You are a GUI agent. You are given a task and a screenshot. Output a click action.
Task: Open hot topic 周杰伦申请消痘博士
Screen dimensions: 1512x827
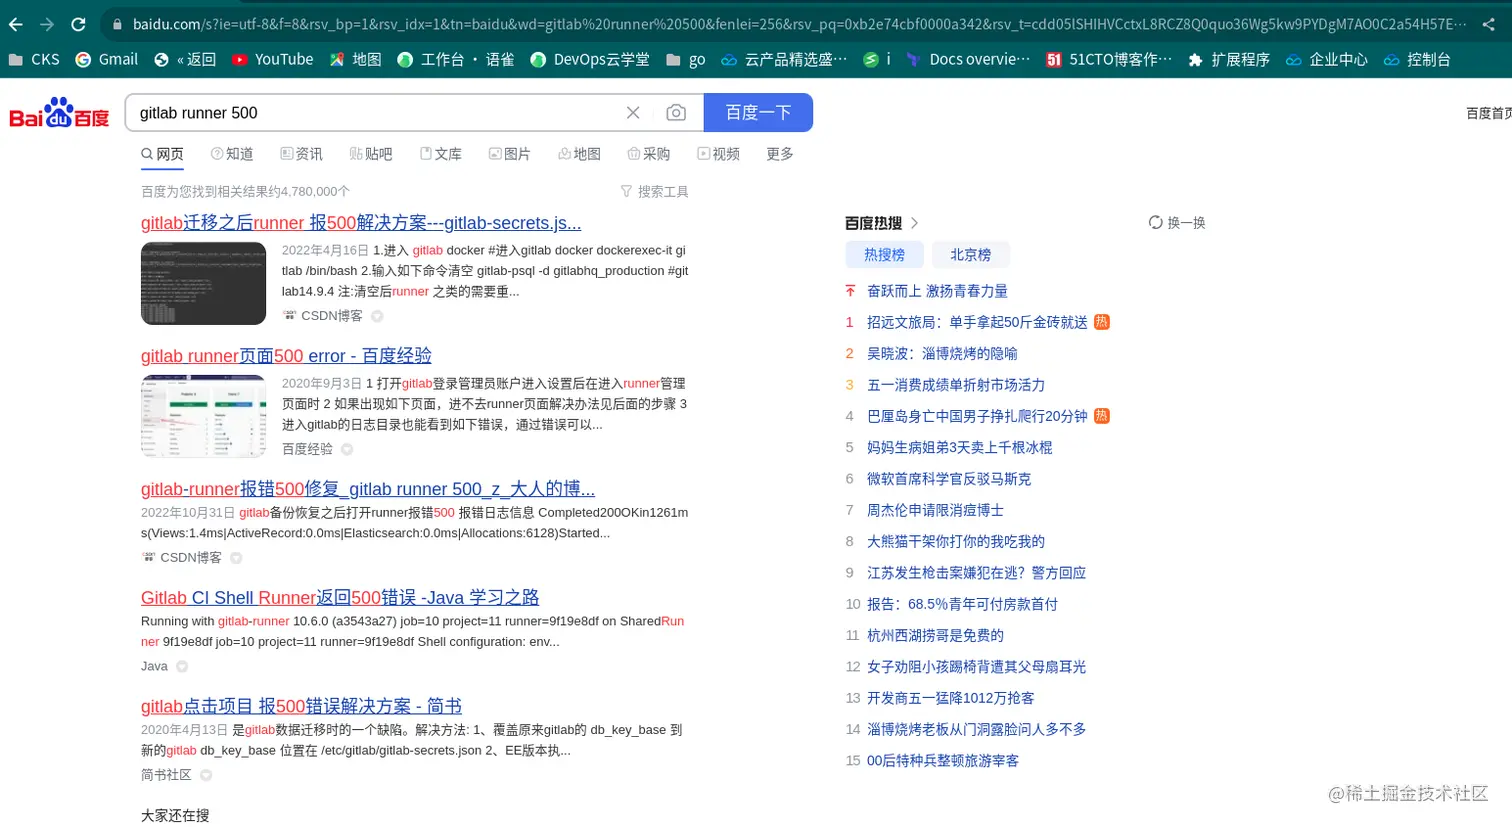coord(935,510)
